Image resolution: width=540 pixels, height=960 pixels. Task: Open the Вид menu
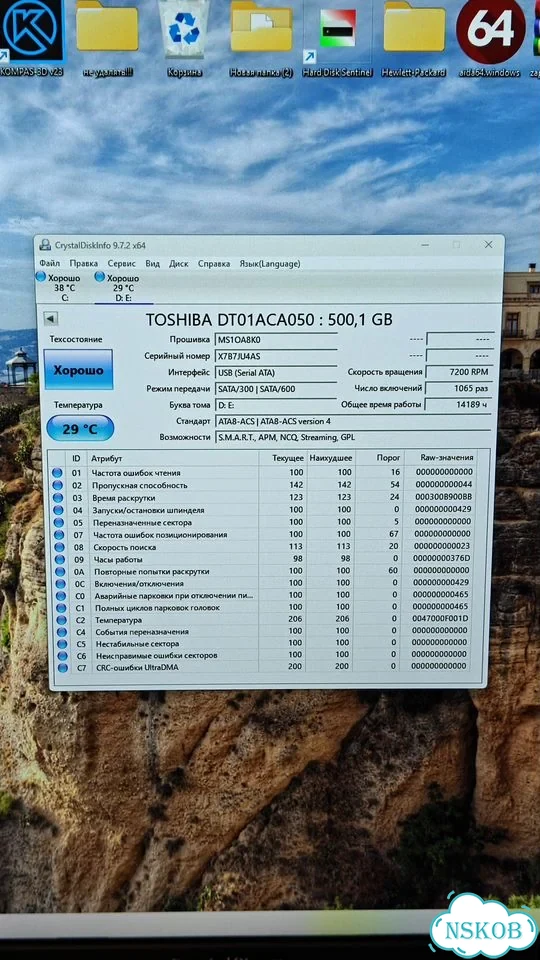[x=152, y=263]
